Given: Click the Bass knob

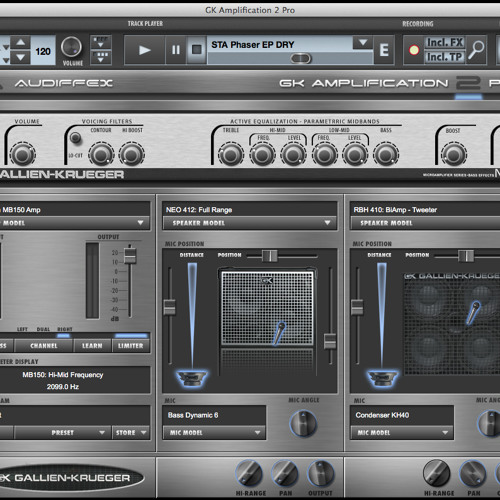Looking at the screenshot, I should point(386,155).
